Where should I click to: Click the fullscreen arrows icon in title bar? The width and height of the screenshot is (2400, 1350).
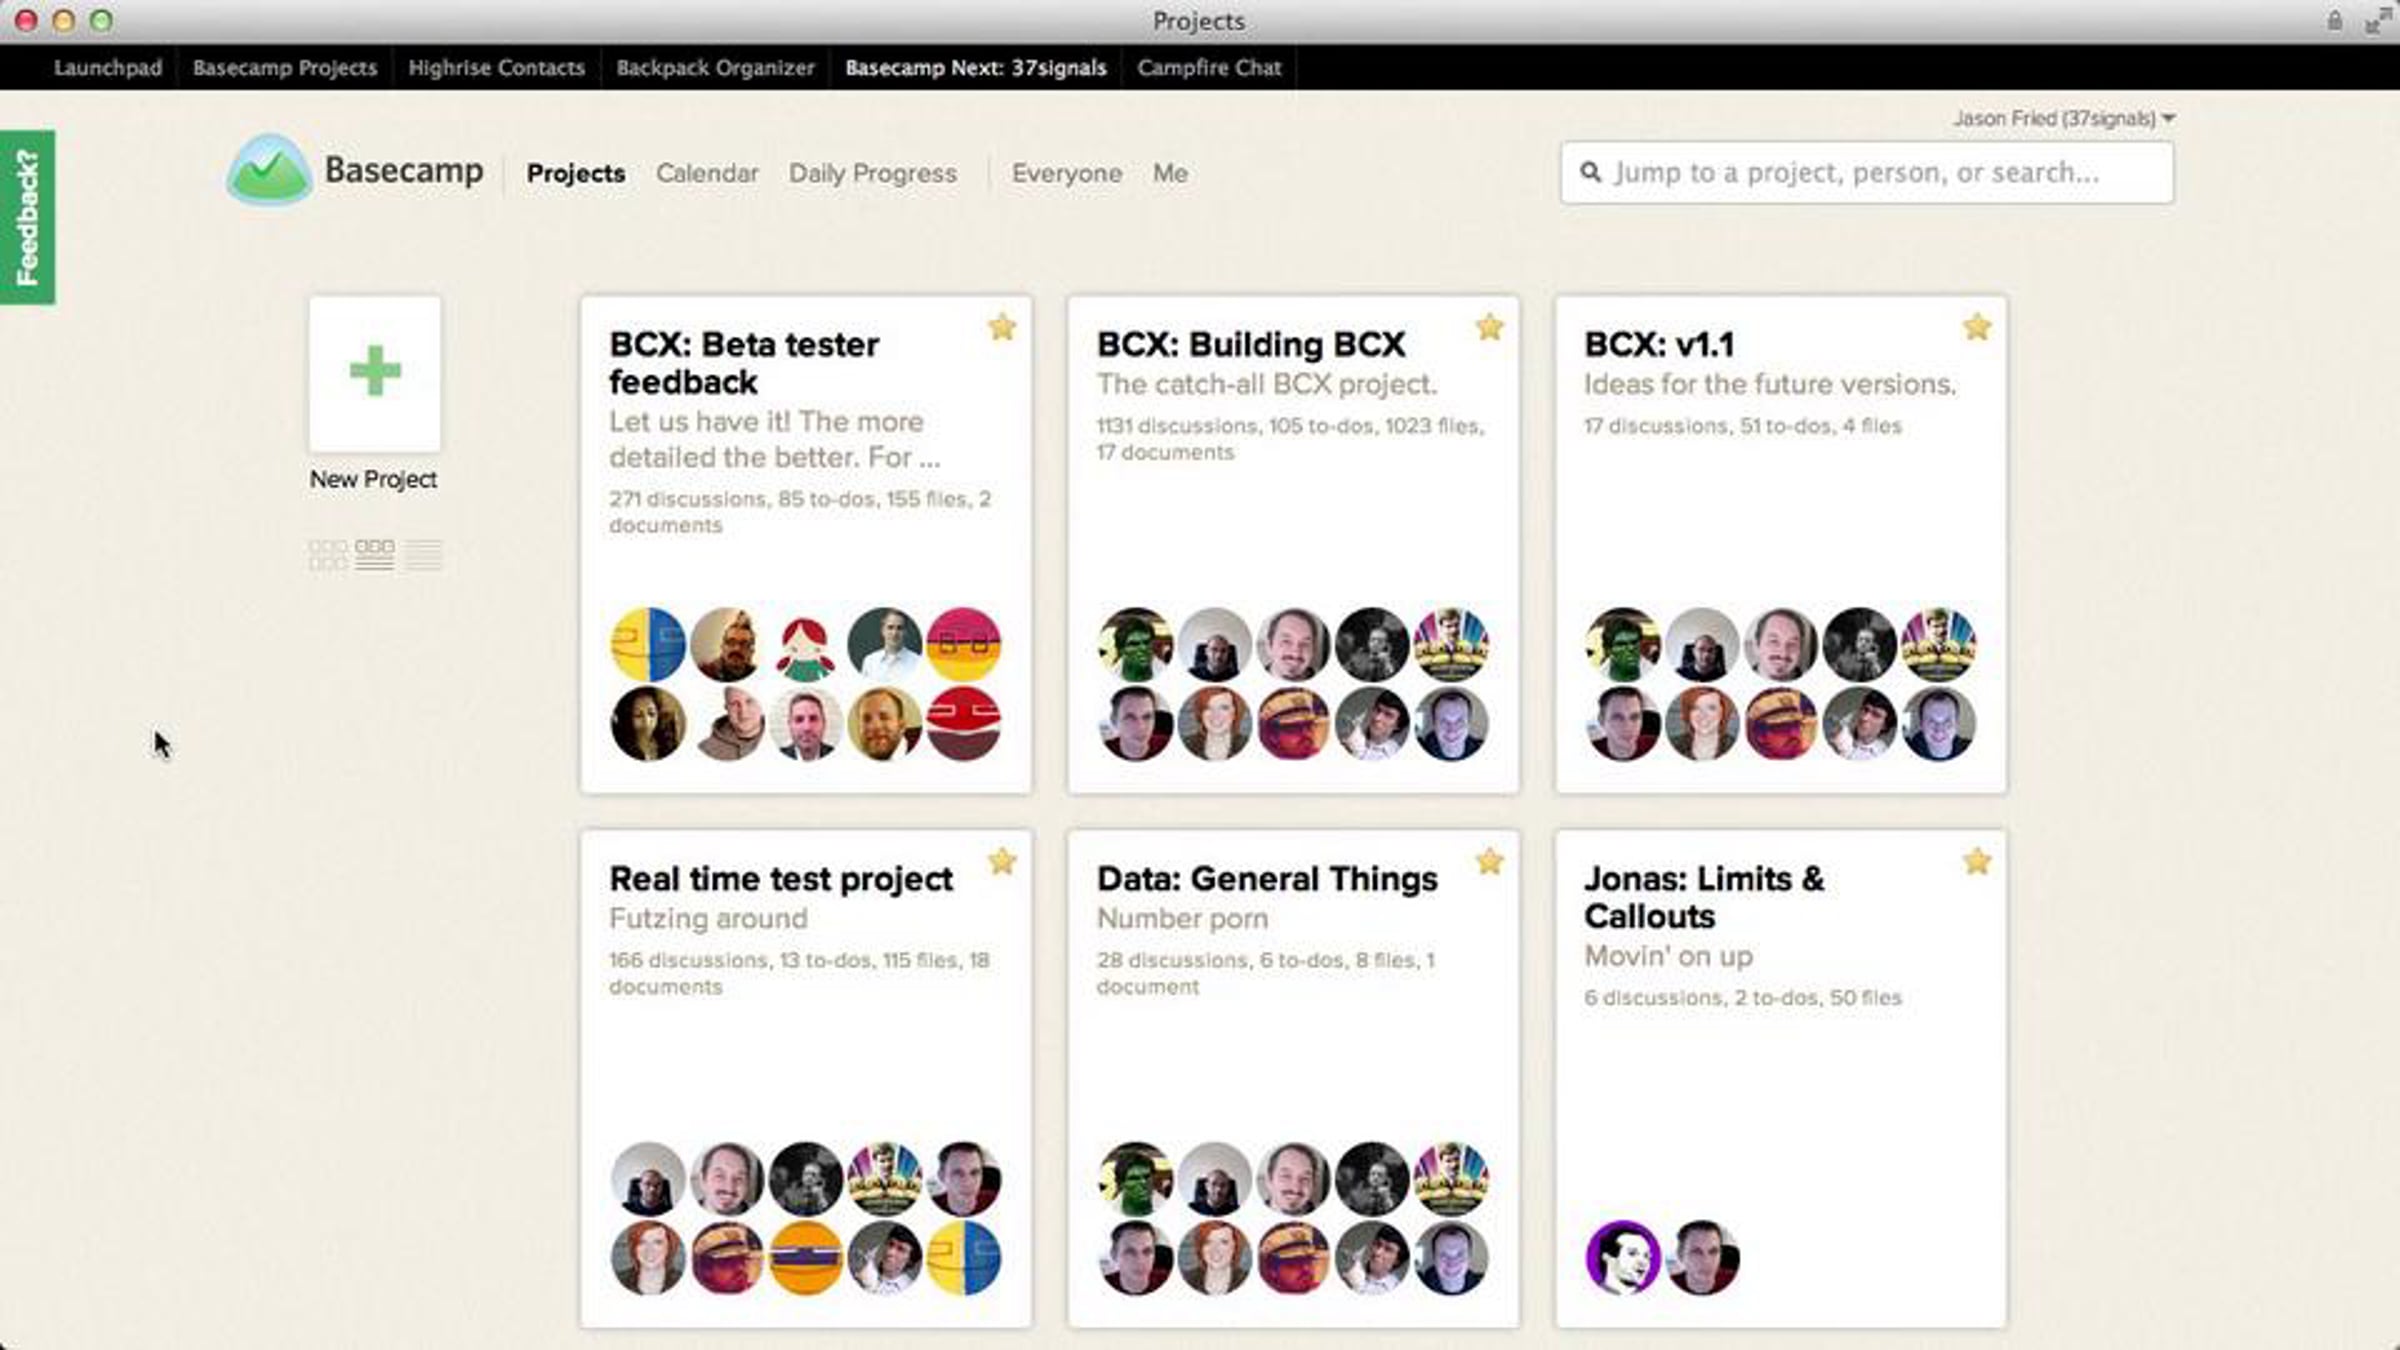2378,21
